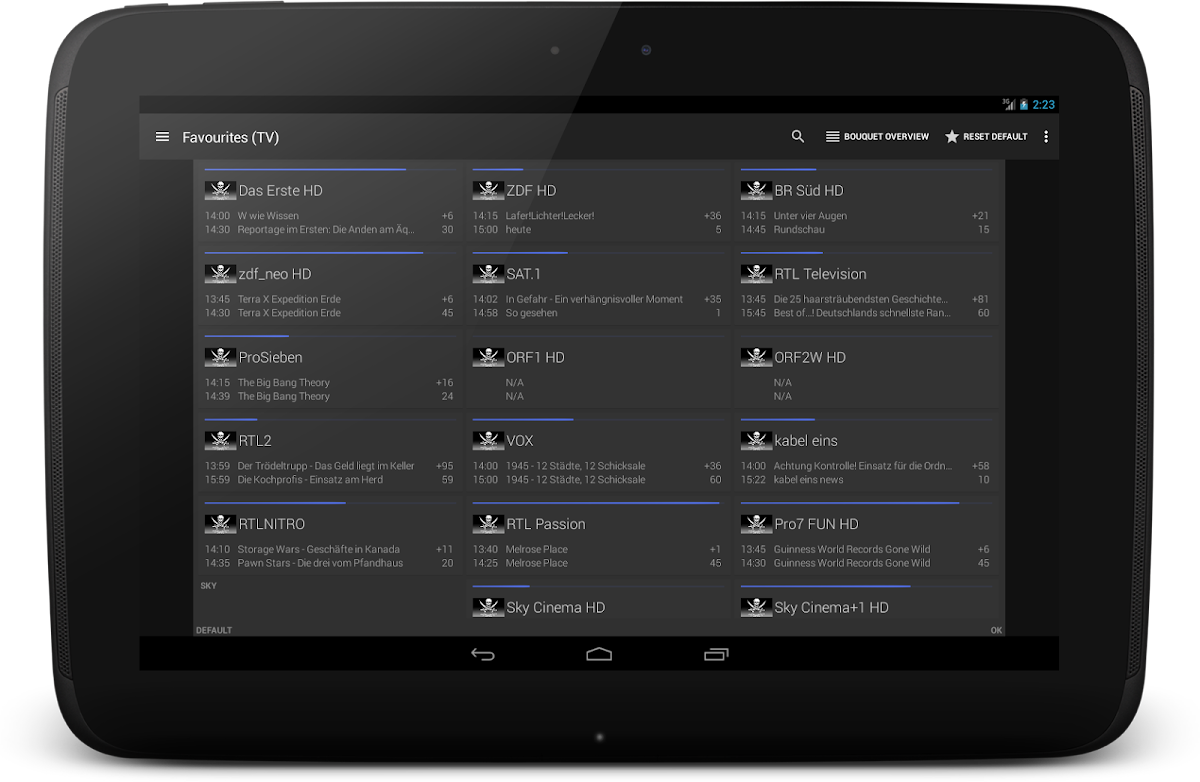The height and width of the screenshot is (782, 1200).
Task: Open the RTL Television channel entry
Action: coord(866,288)
